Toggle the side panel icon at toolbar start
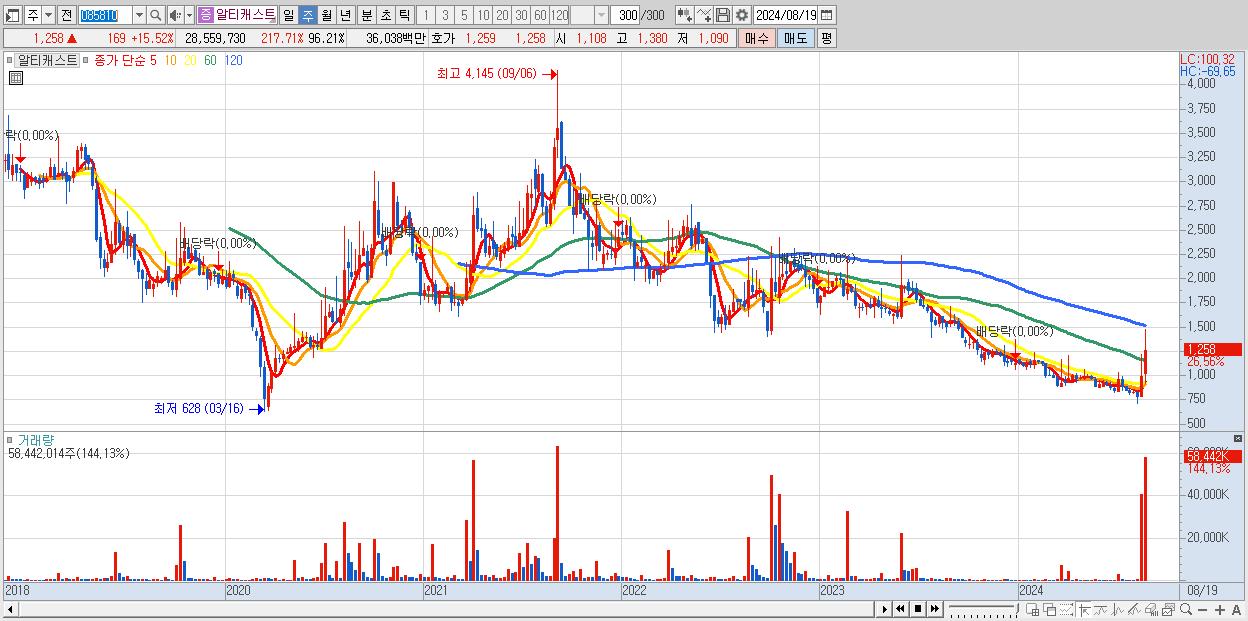 13,15
